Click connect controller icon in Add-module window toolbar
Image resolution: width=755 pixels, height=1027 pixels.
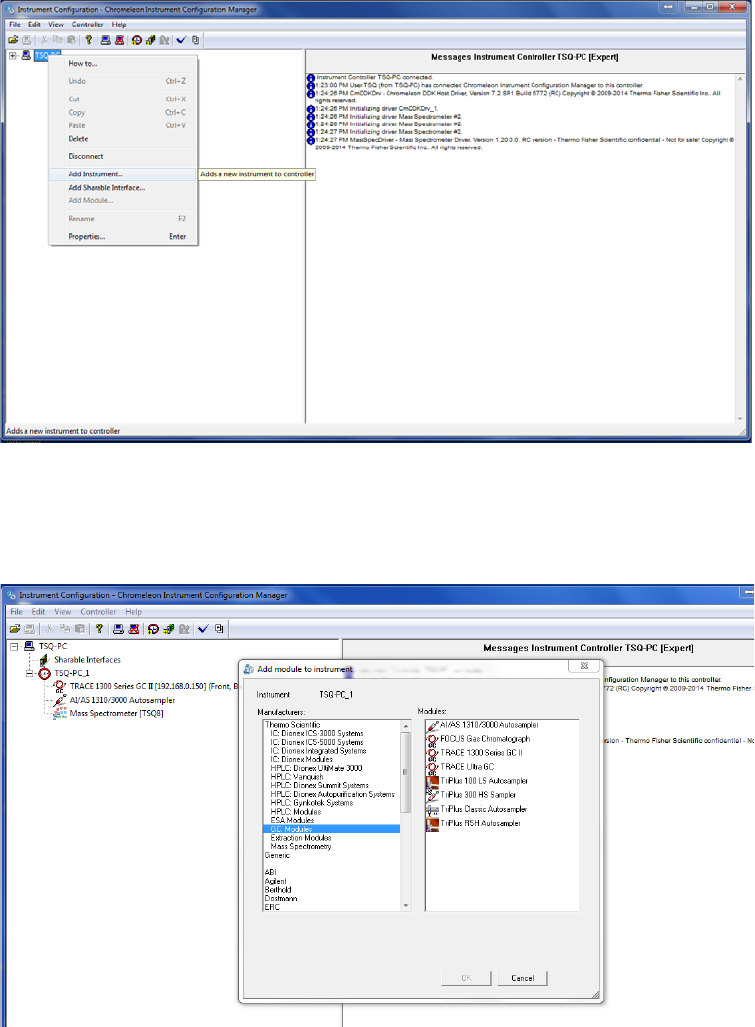[119, 629]
